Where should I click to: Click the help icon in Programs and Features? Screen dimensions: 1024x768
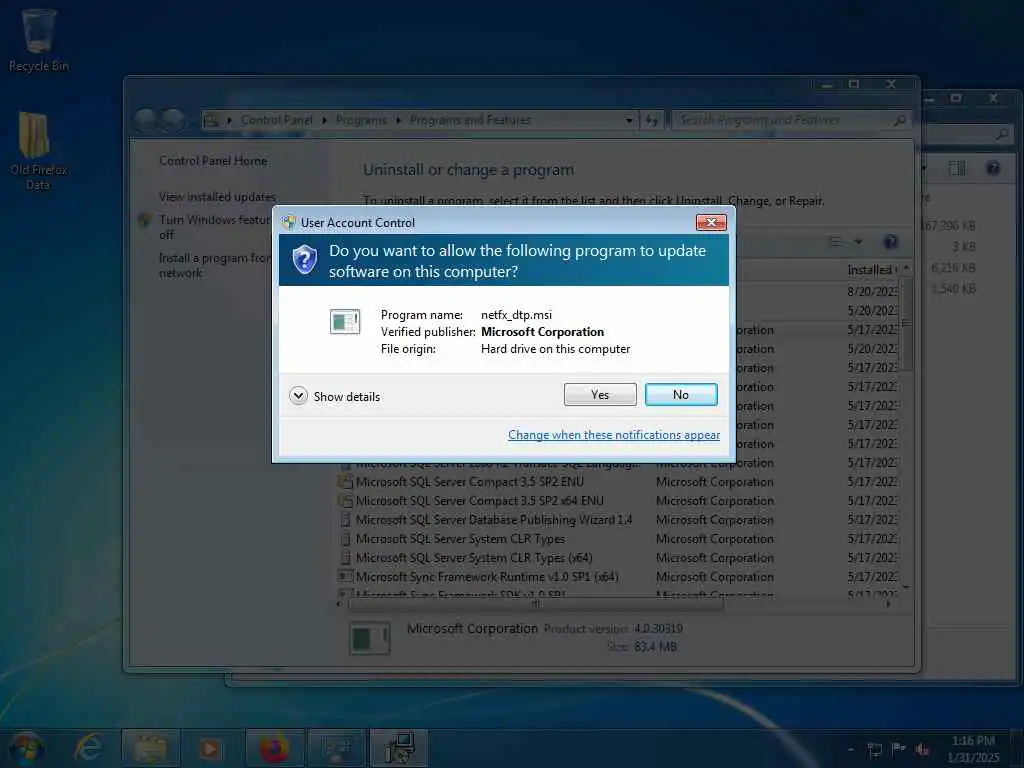click(890, 242)
